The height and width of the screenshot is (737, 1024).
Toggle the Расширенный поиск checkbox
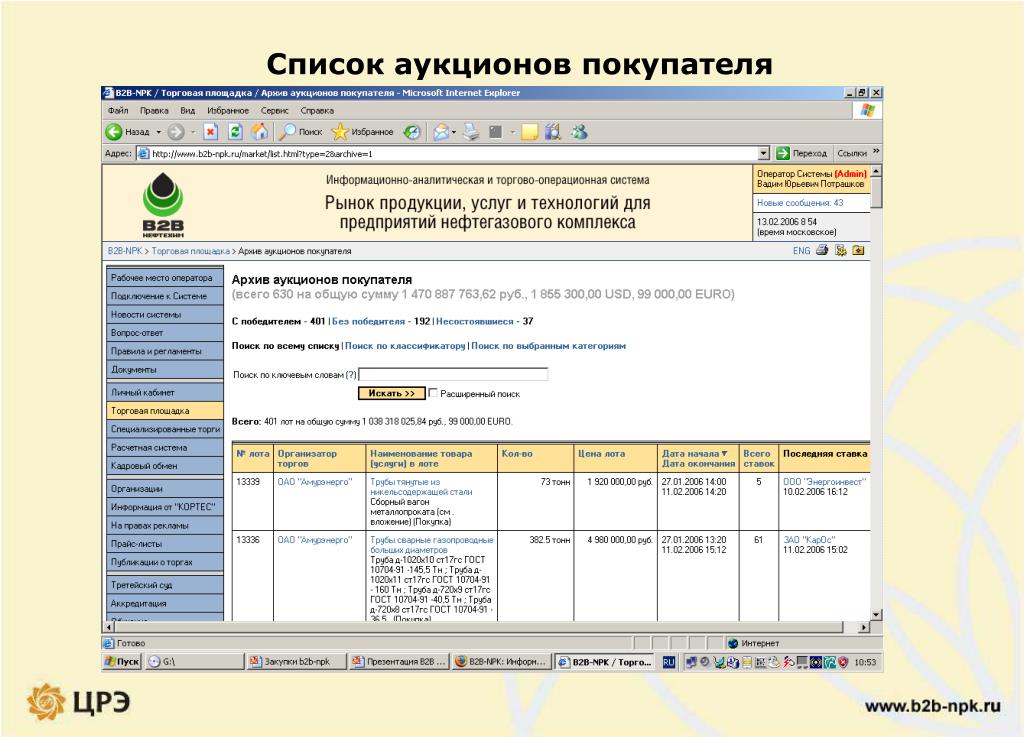tap(432, 393)
